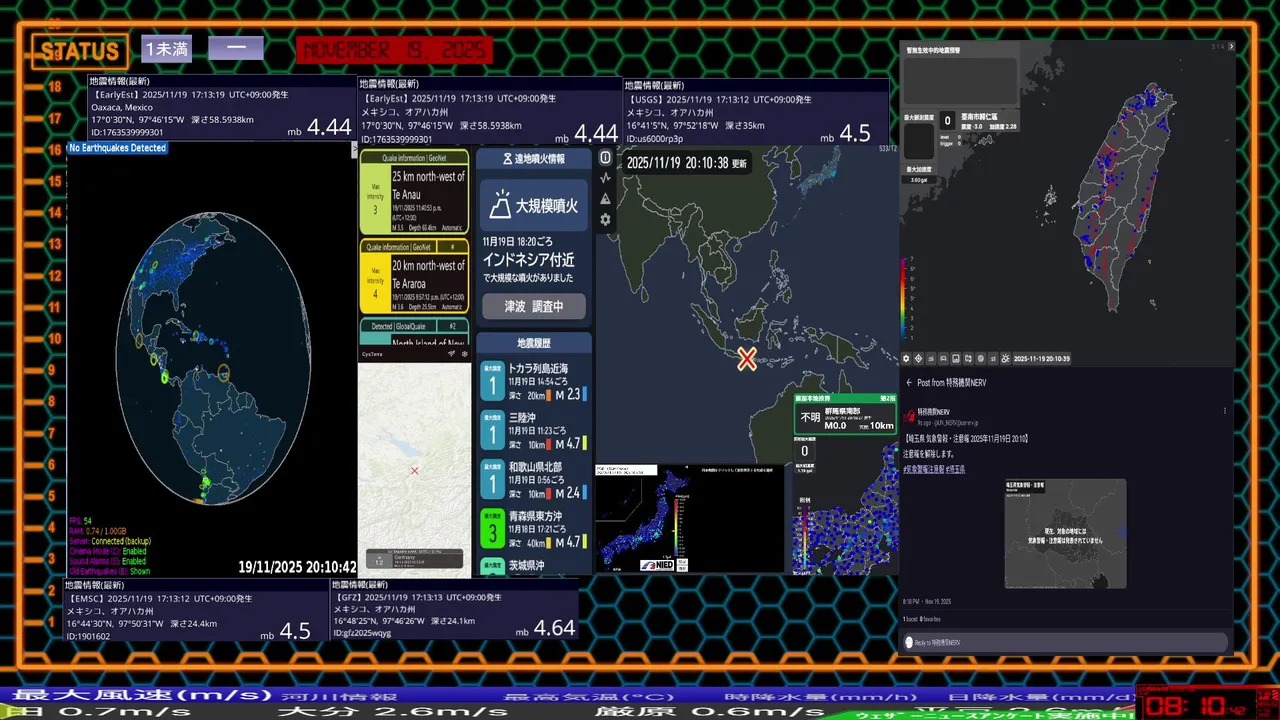Click the 津波 調査中 button
Image resolution: width=1280 pixels, height=720 pixels.
(x=533, y=306)
